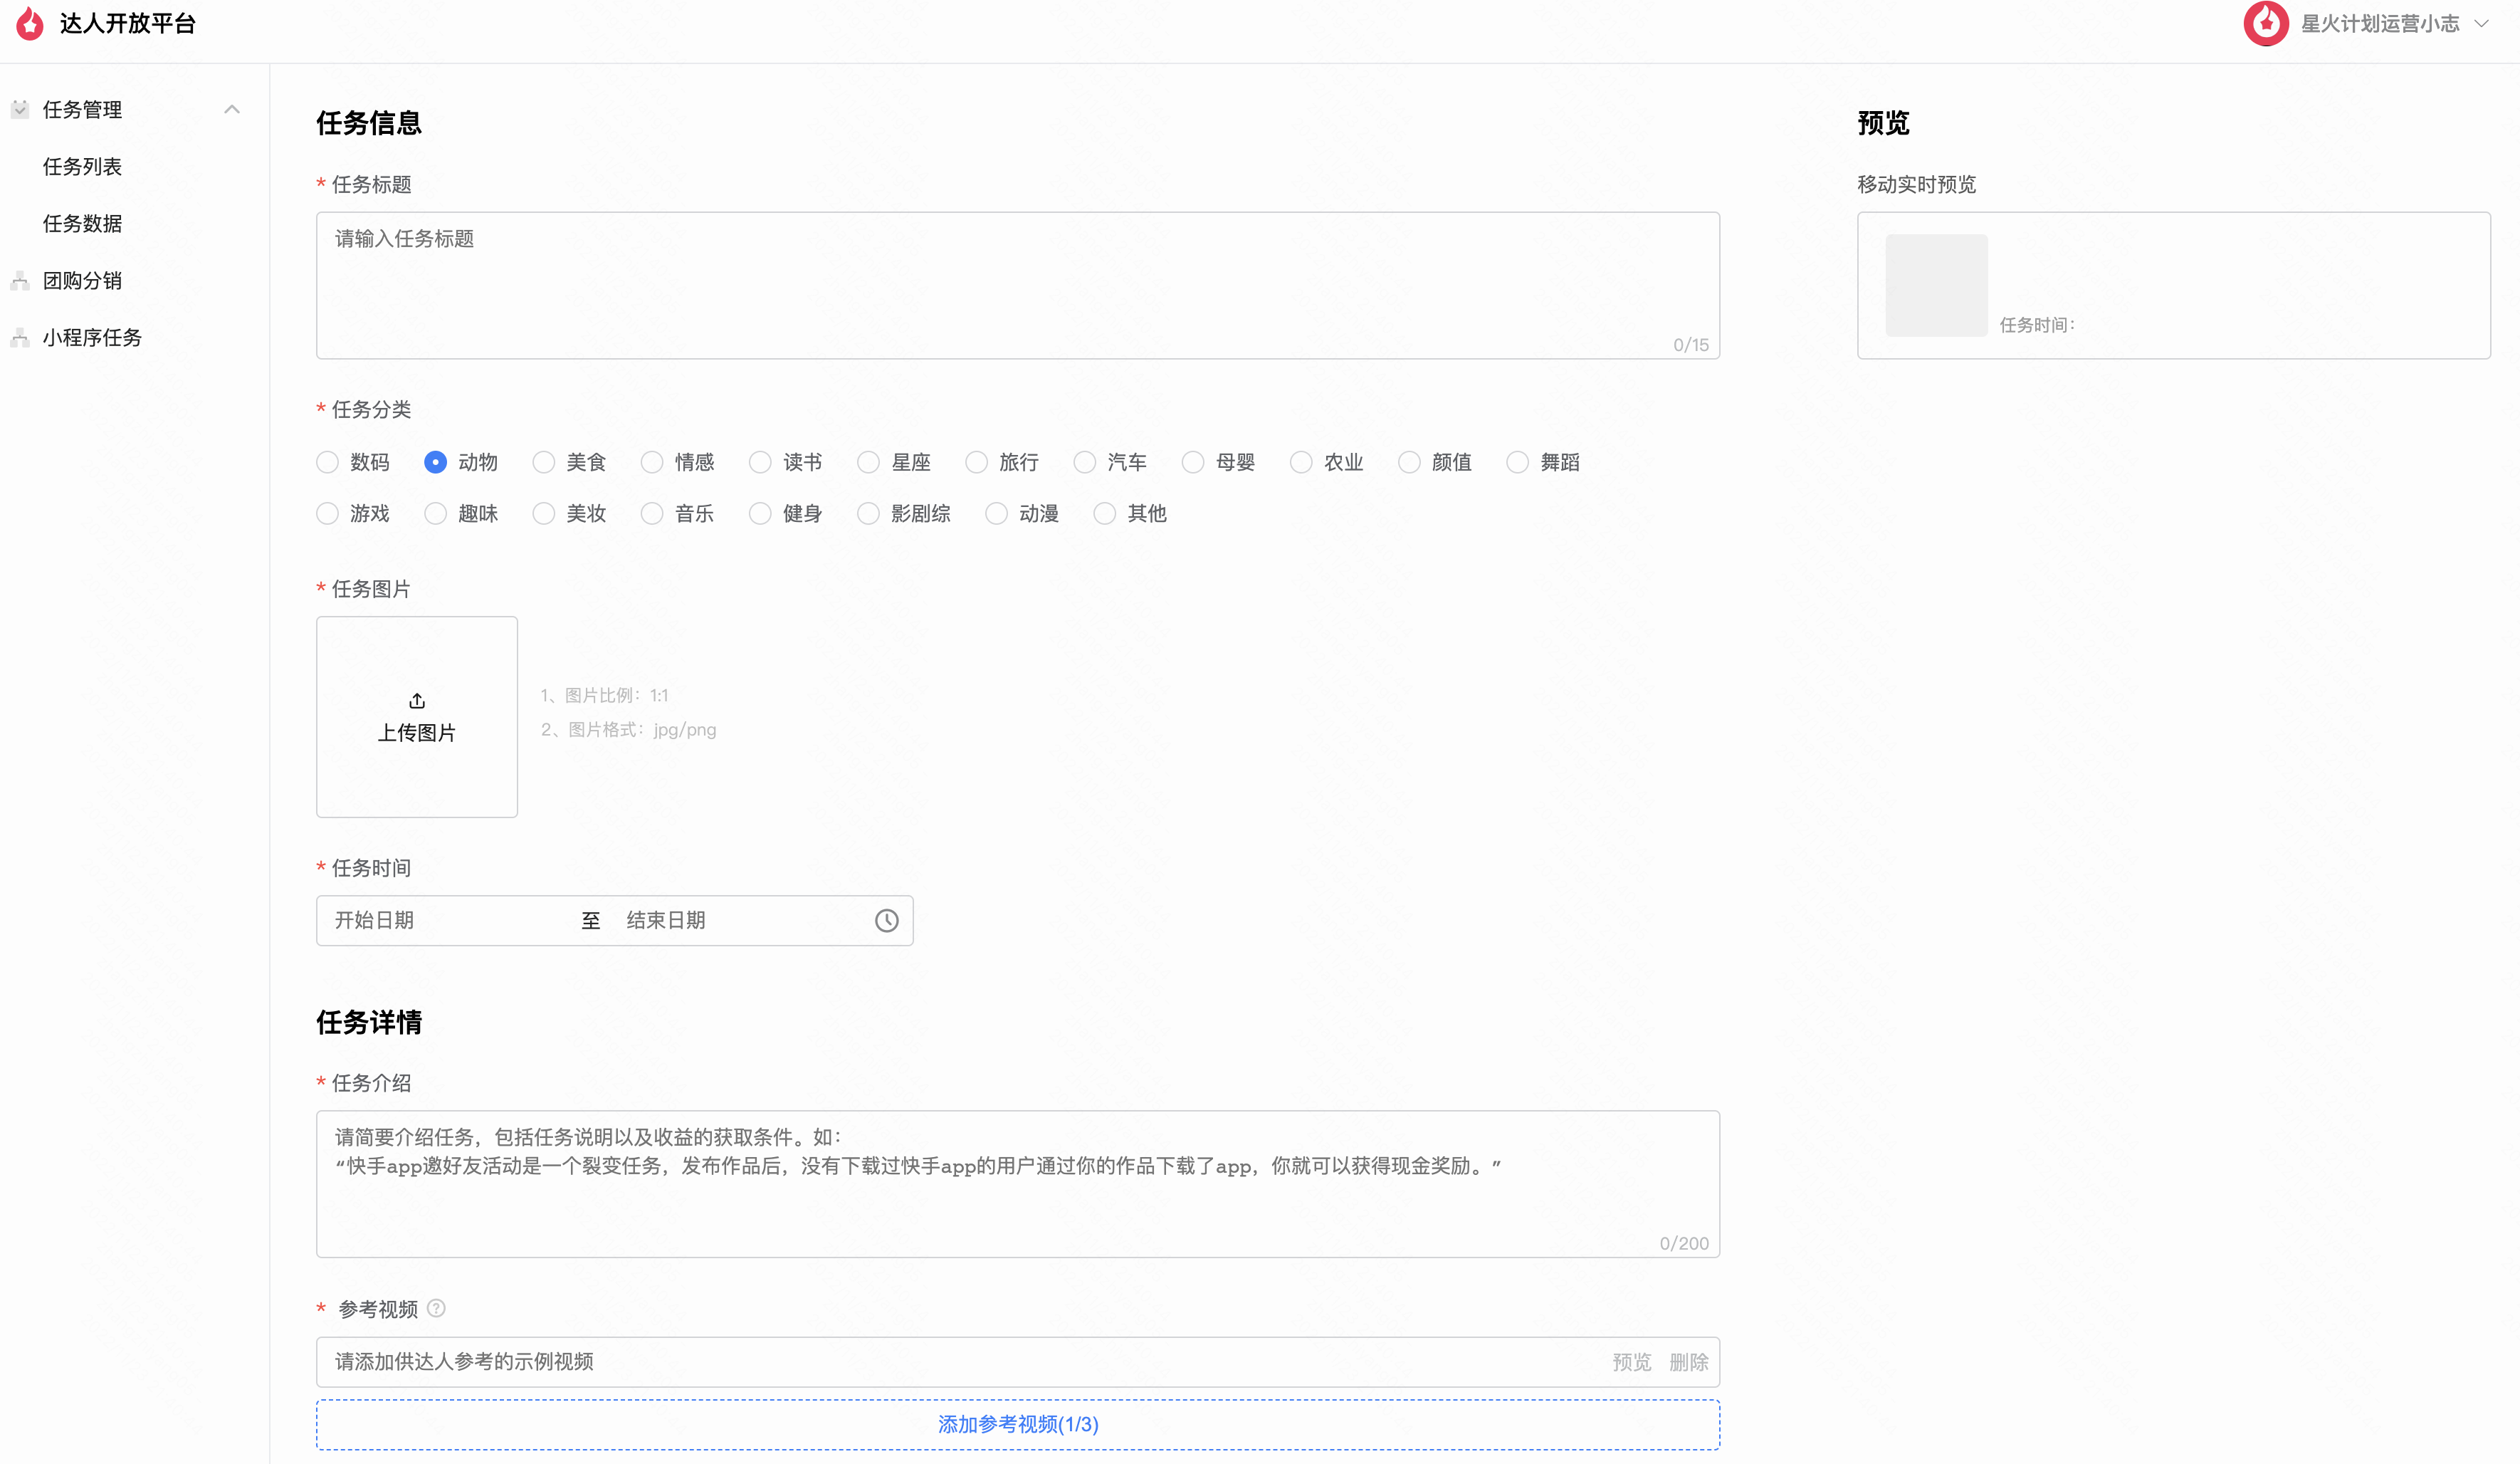The height and width of the screenshot is (1464, 2520).
Task: Select the 美食 category
Action: tap(570, 462)
